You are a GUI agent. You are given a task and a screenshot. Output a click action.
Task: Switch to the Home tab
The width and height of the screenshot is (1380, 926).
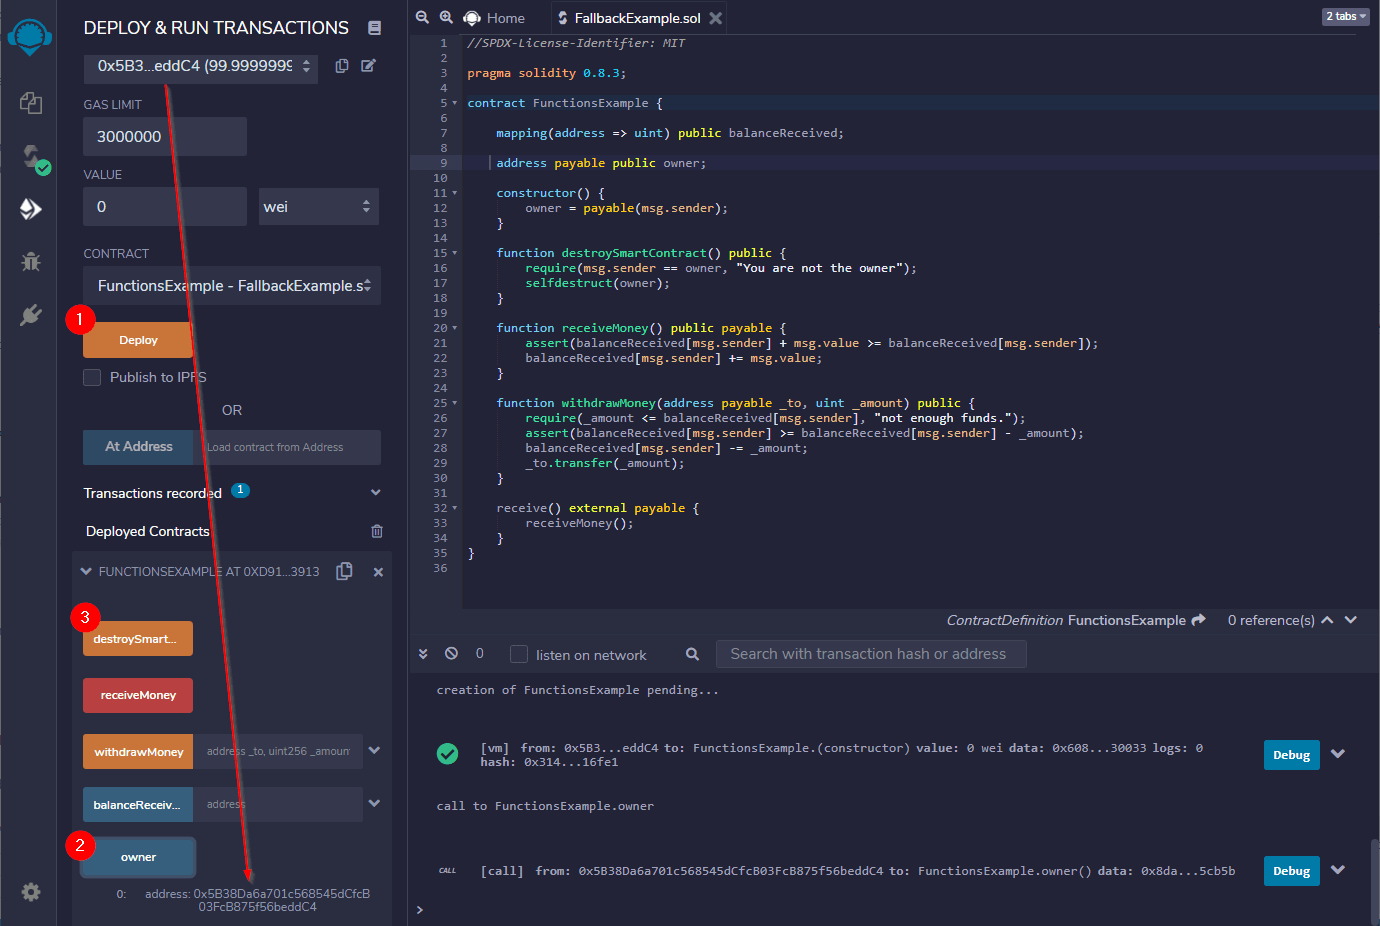pyautogui.click(x=495, y=18)
